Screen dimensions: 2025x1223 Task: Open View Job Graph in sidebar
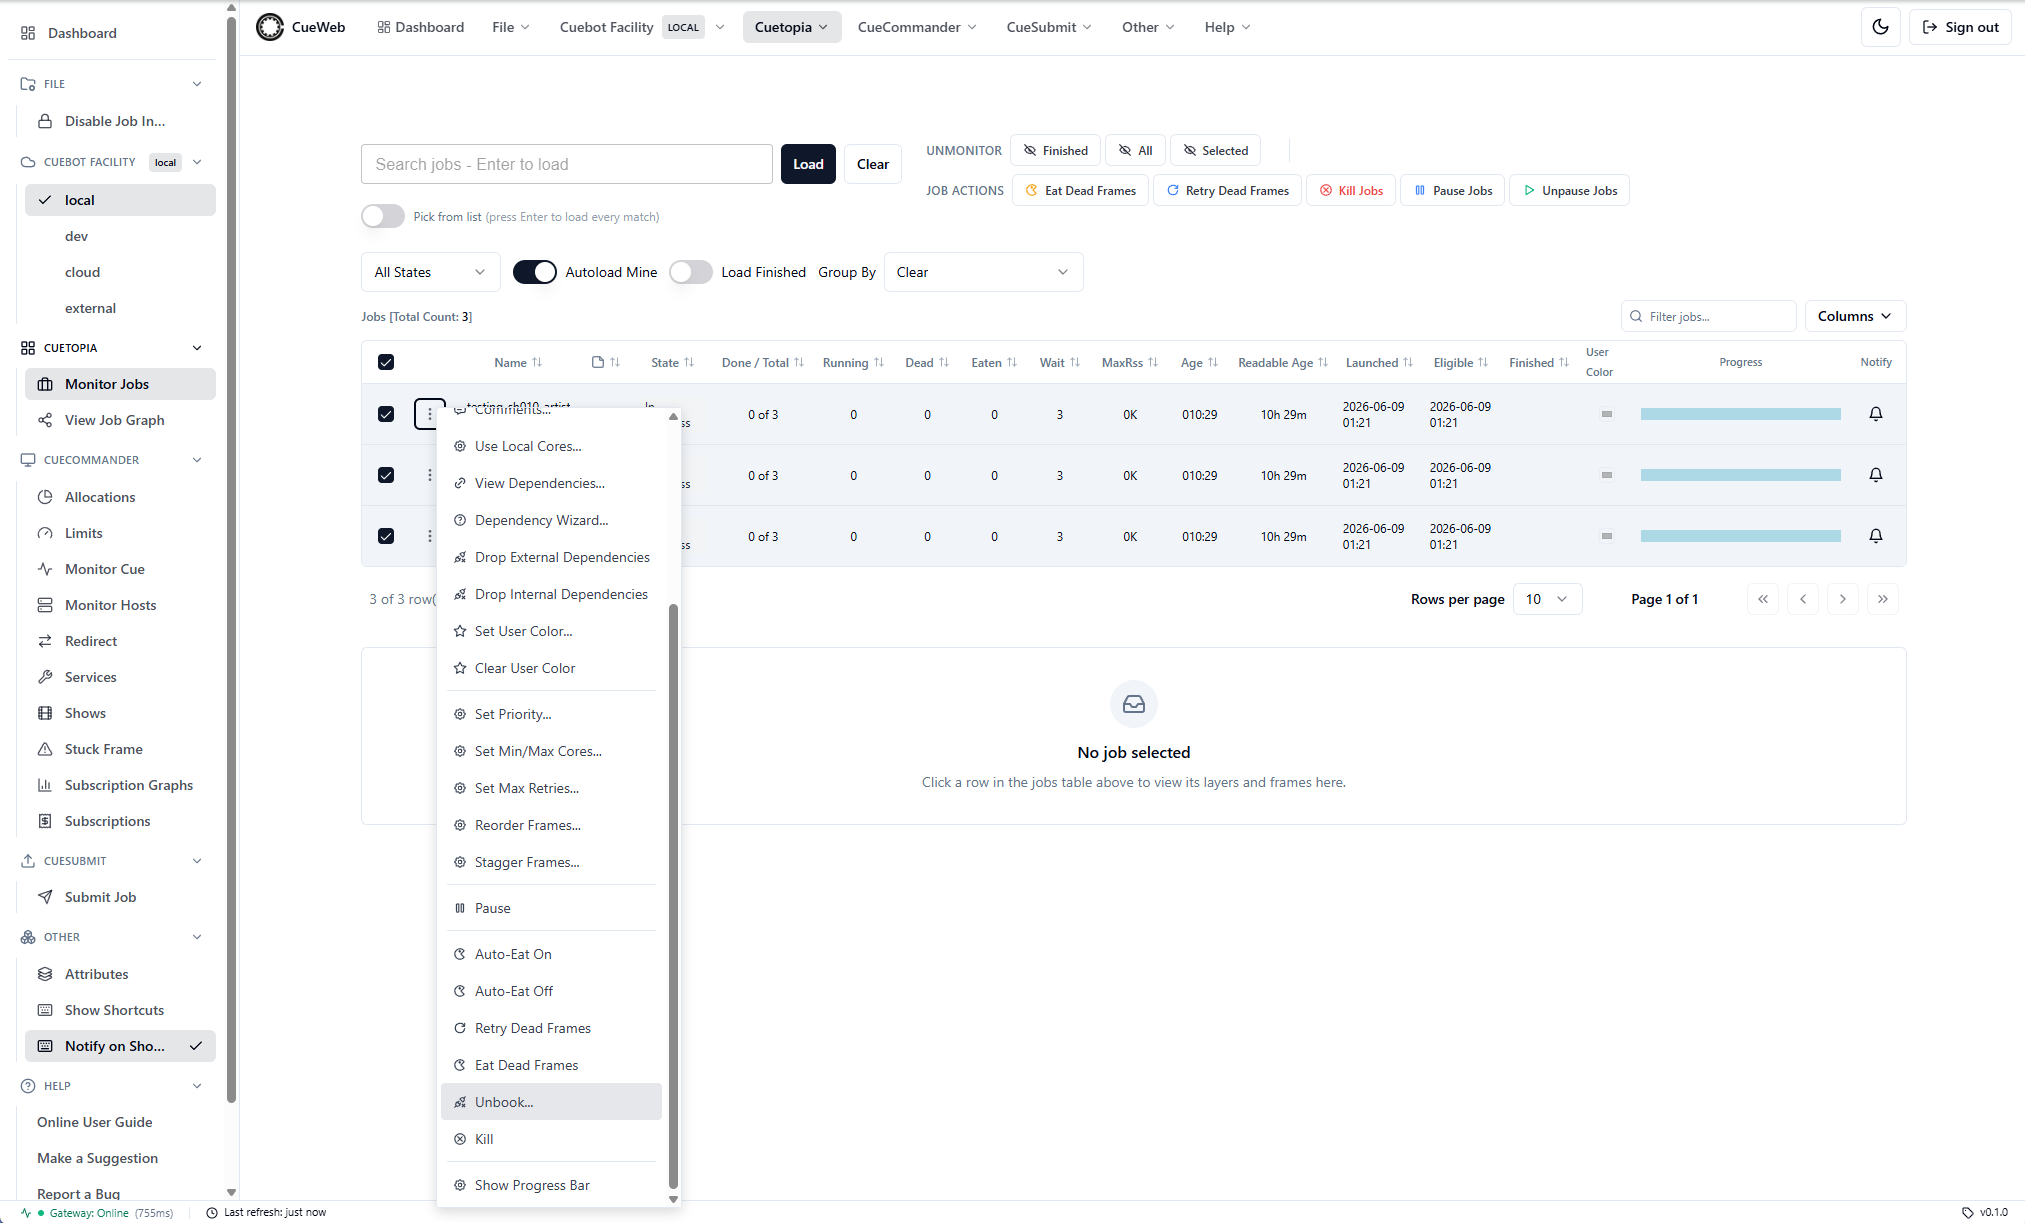coord(120,420)
